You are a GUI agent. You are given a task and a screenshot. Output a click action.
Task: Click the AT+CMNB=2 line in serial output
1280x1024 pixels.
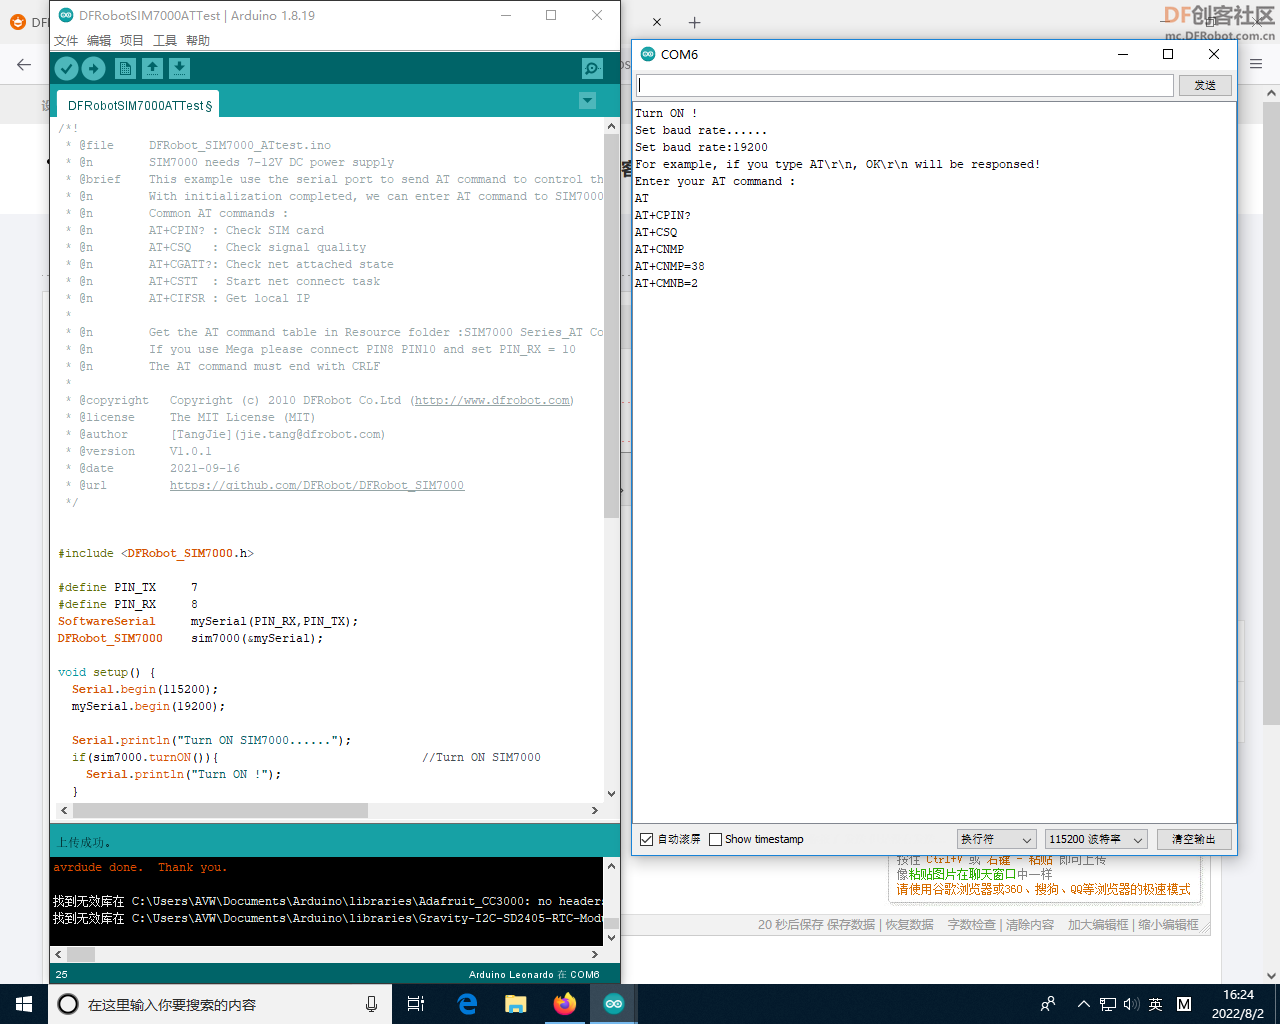pos(666,283)
